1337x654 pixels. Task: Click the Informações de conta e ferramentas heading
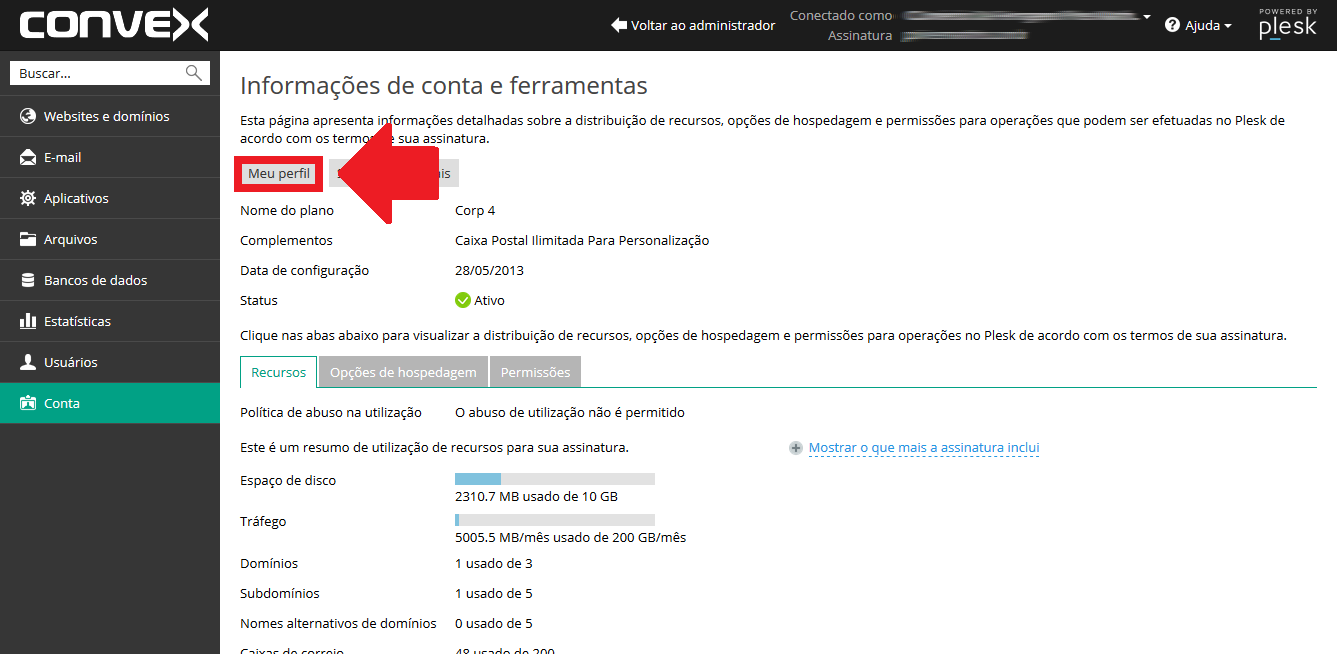444,85
